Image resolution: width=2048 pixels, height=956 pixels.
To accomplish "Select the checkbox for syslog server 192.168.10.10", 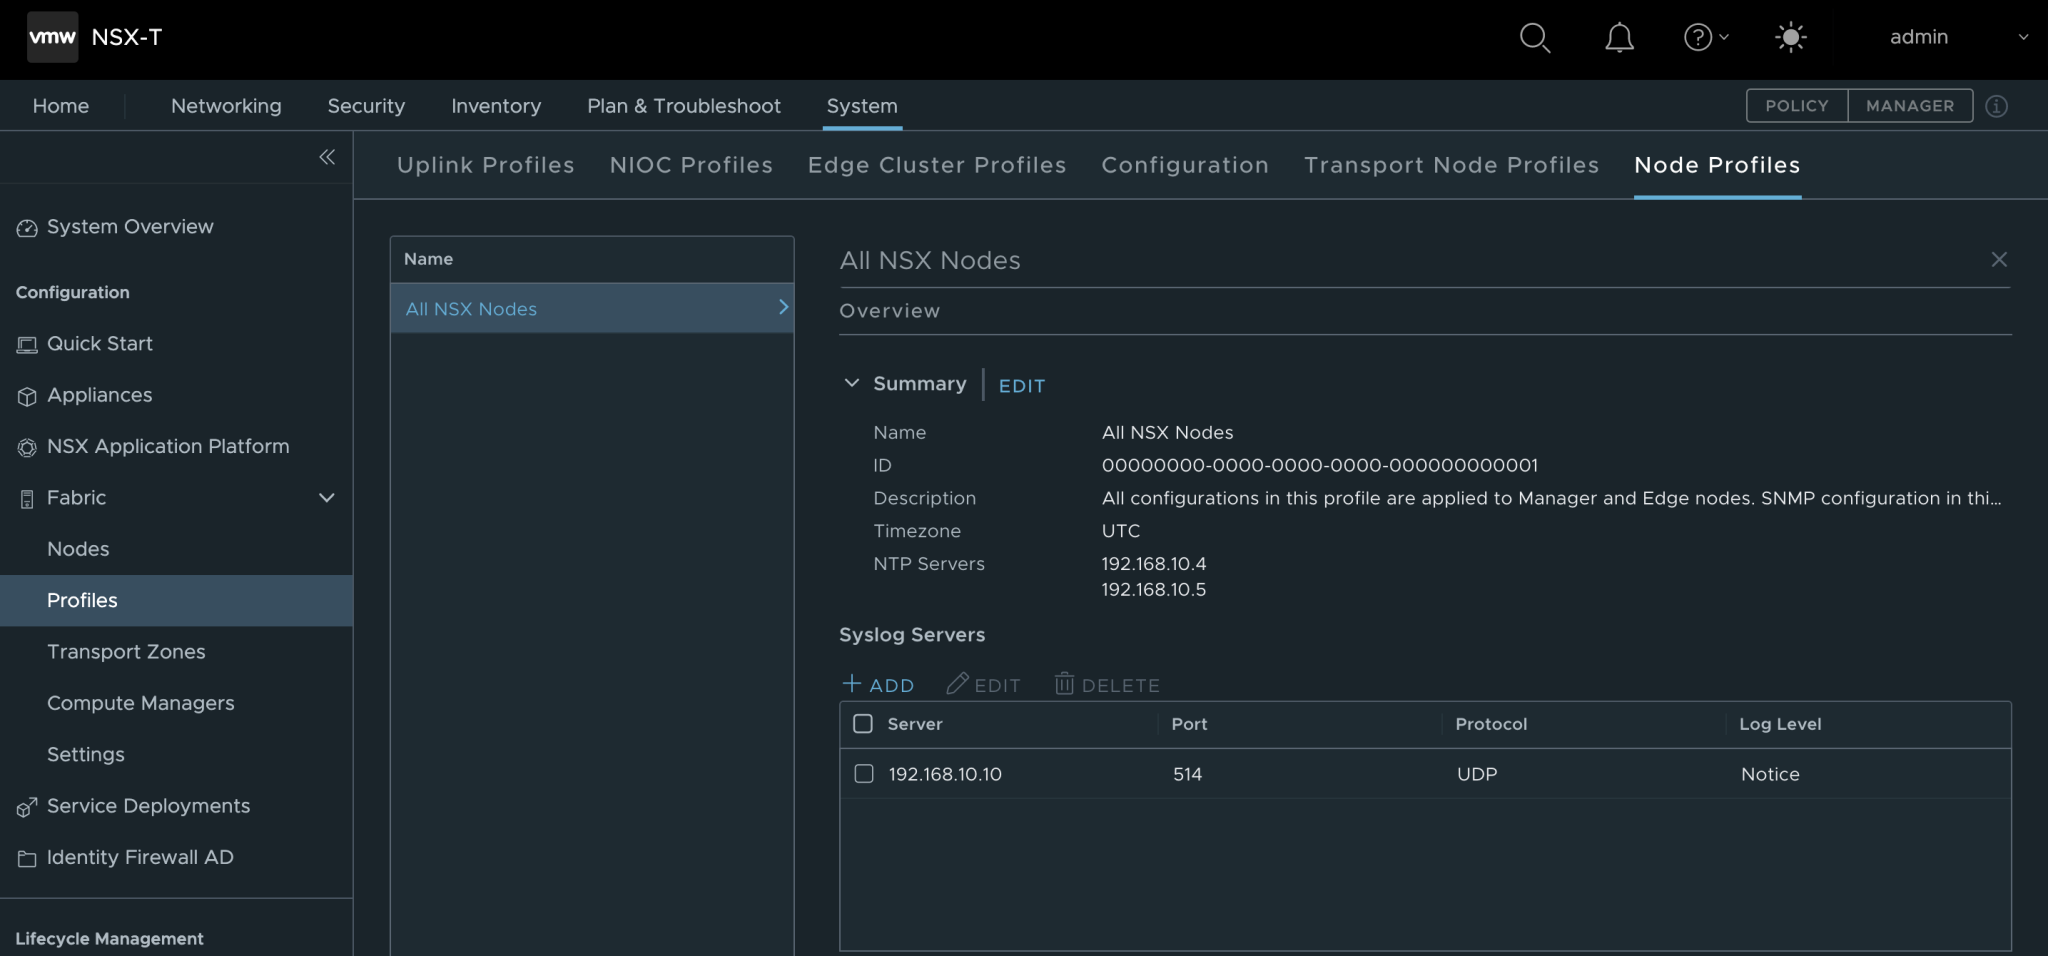I will [862, 773].
